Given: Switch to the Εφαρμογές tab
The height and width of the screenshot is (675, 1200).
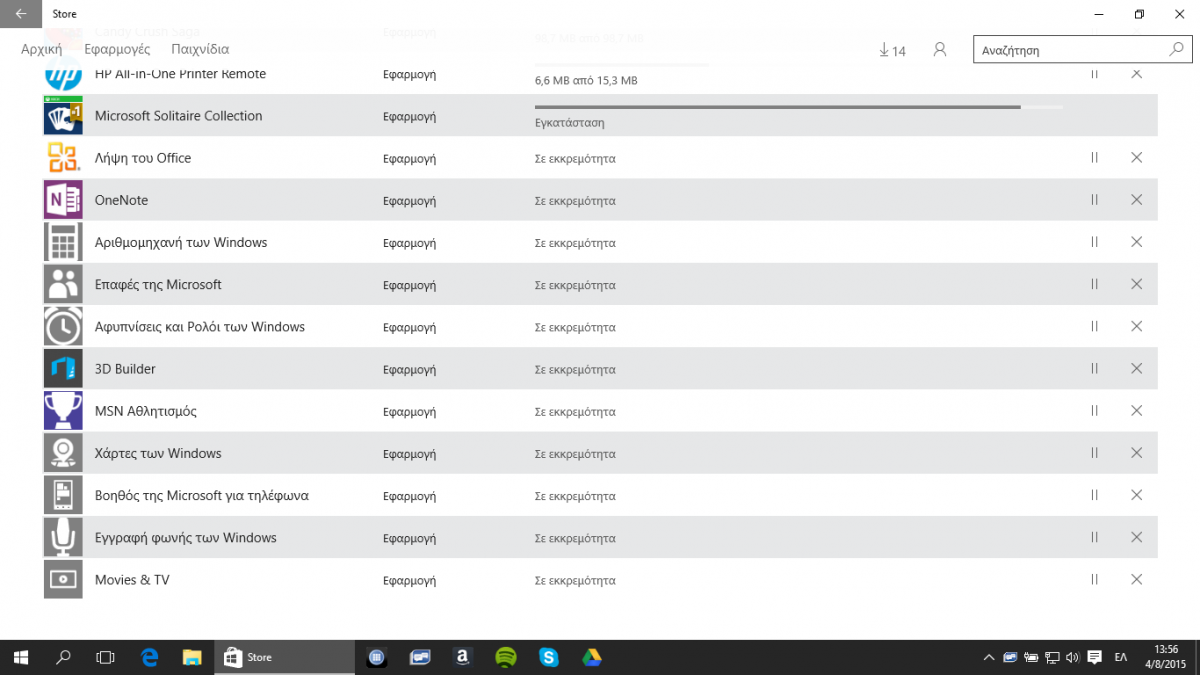Looking at the screenshot, I should [x=117, y=49].
